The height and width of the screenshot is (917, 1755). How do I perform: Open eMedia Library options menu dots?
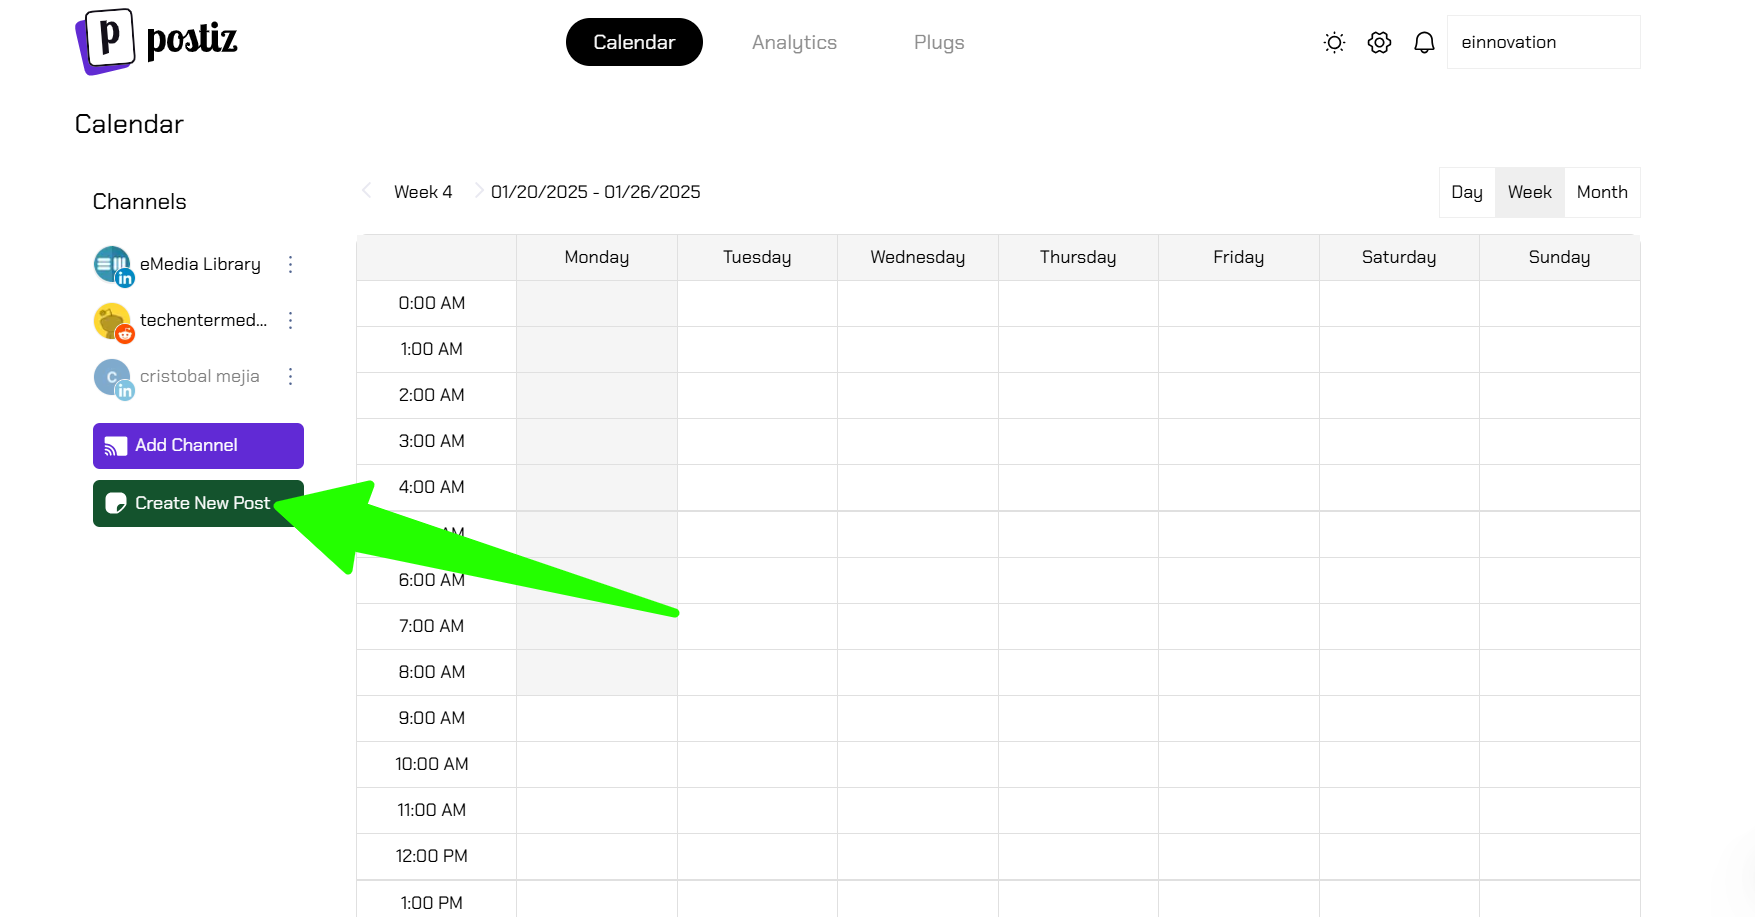(x=290, y=264)
